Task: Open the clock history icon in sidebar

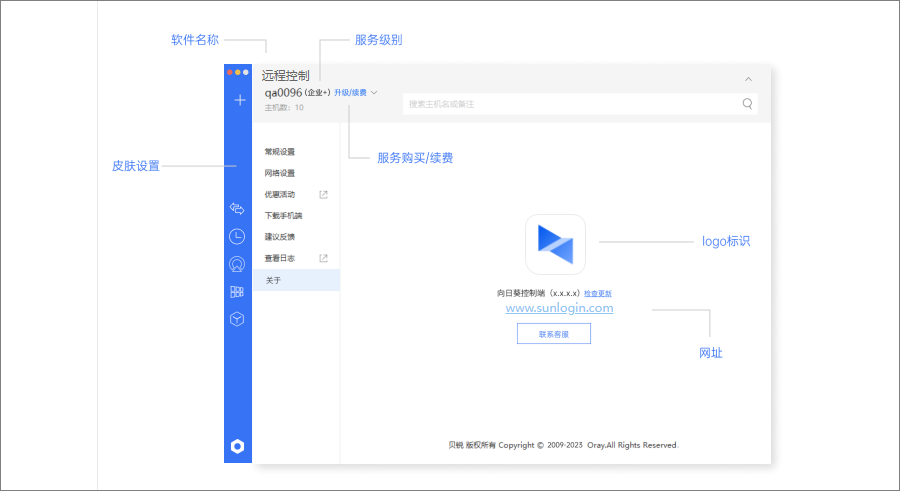Action: (x=237, y=236)
